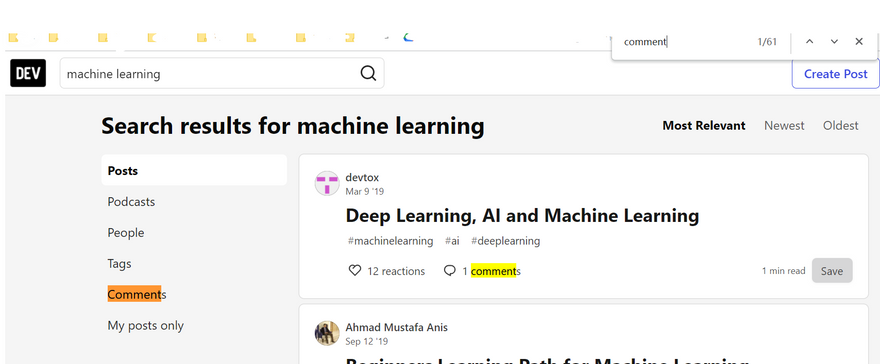Sort results by Newest
Viewport: 880px width, 364px height.
tap(784, 126)
